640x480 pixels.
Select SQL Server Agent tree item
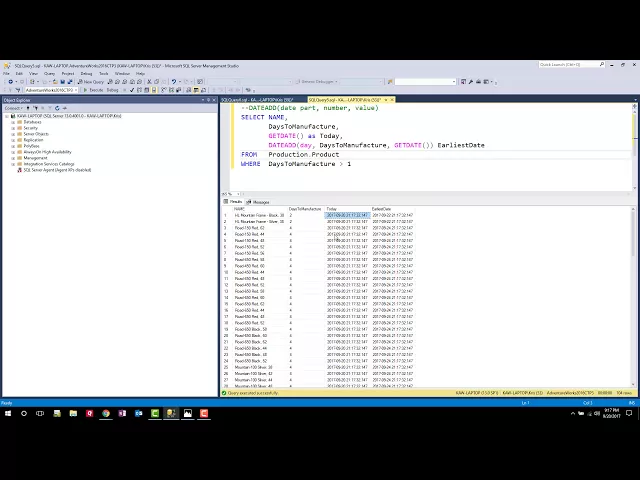(57, 170)
